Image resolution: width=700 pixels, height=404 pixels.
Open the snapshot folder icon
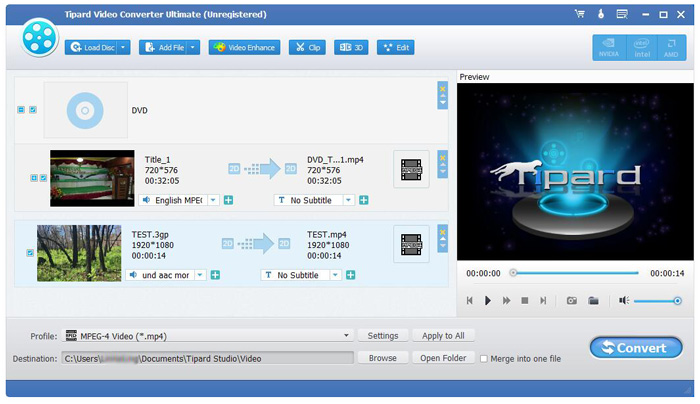tap(593, 300)
